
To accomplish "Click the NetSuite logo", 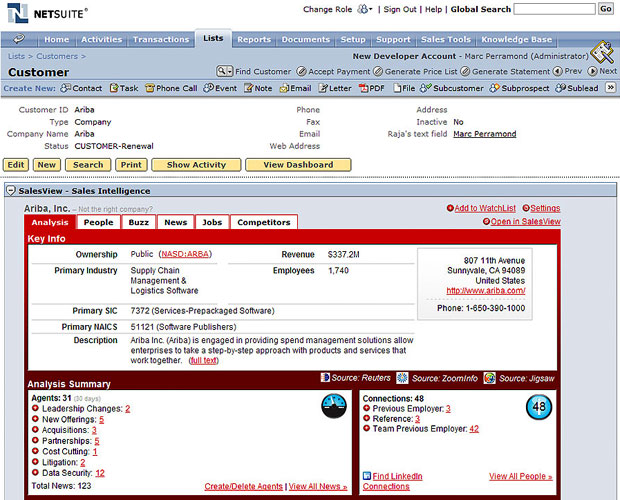I will tap(47, 13).
